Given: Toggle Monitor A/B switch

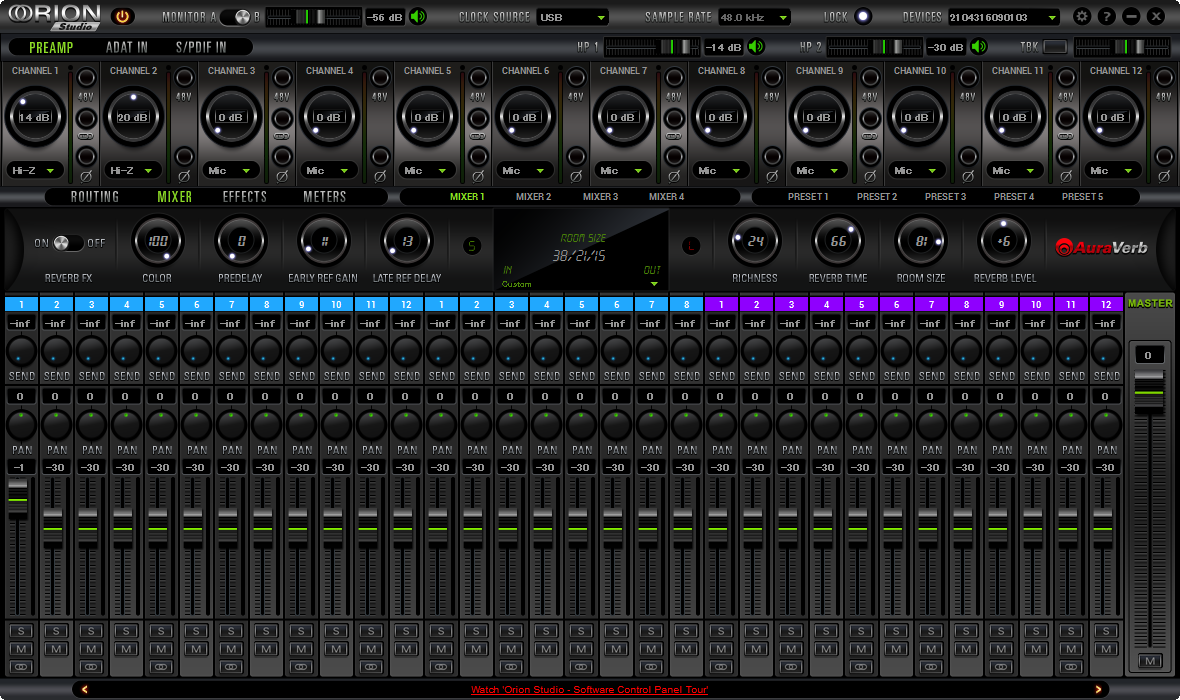Looking at the screenshot, I should pyautogui.click(x=236, y=17).
